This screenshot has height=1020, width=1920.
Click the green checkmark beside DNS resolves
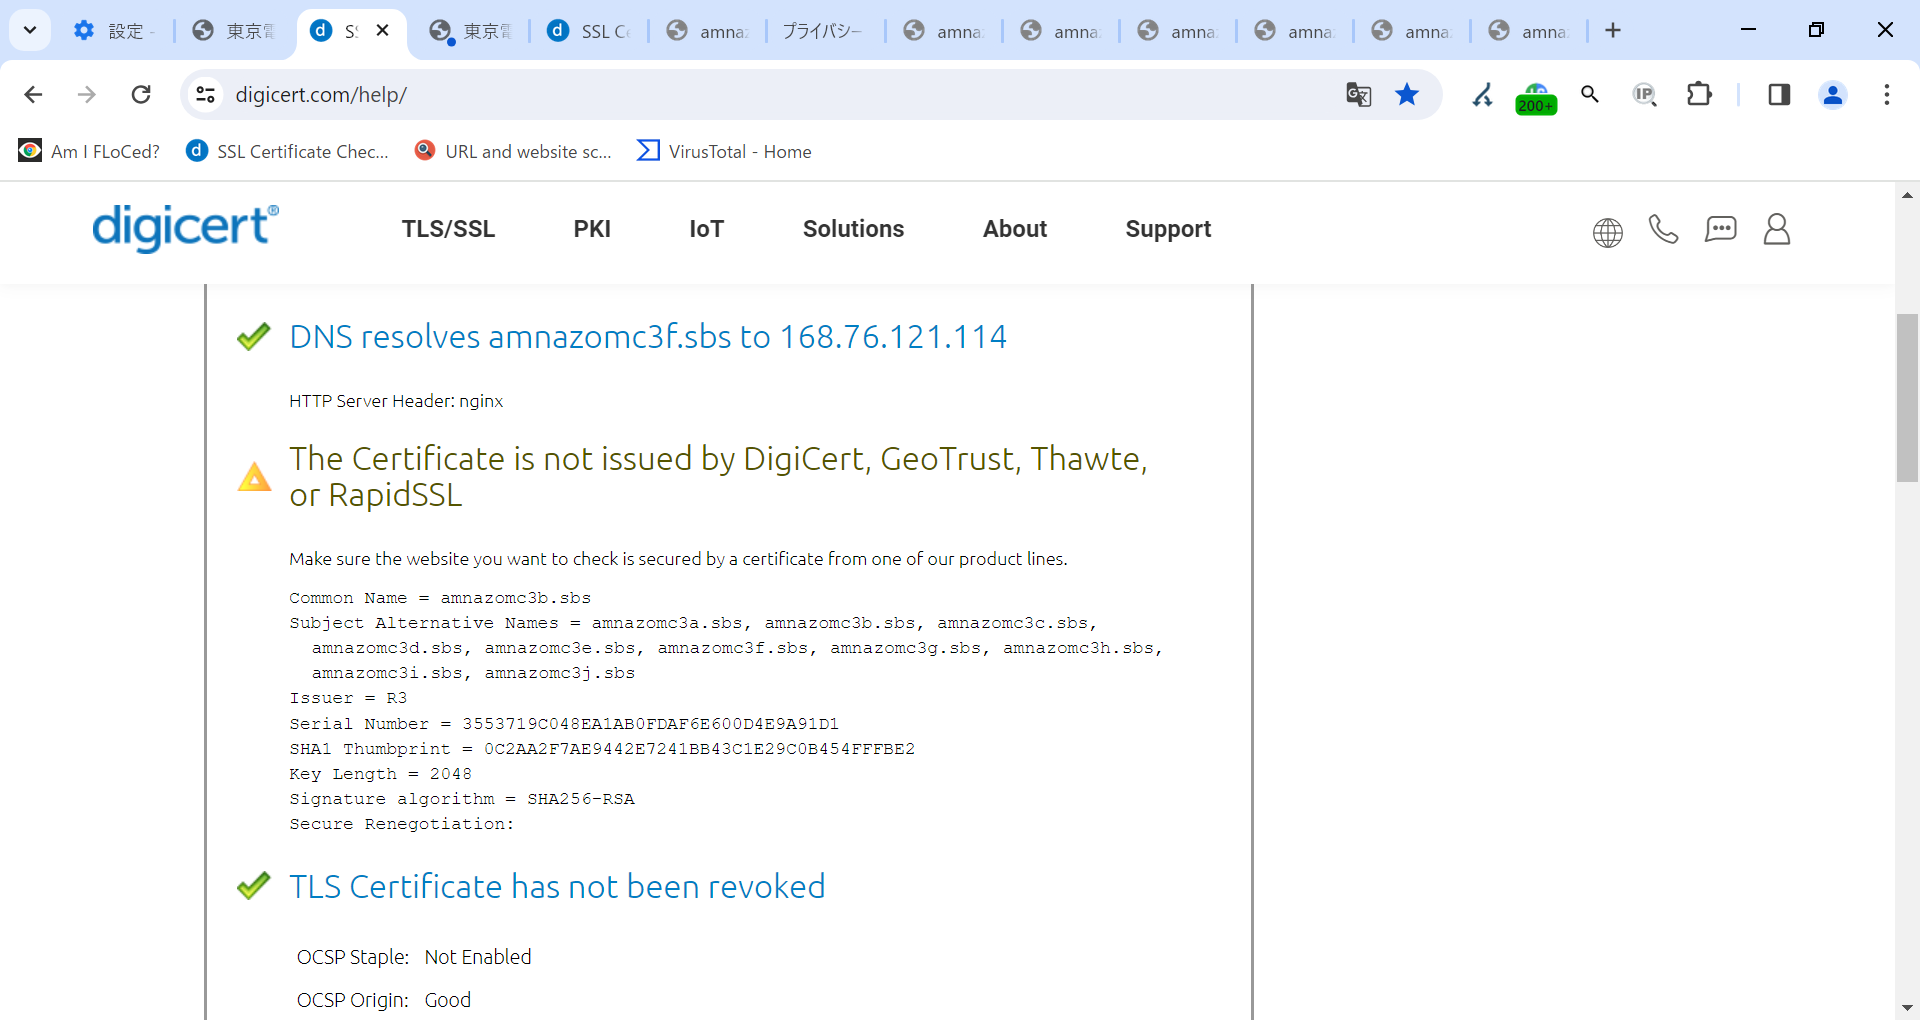(254, 337)
